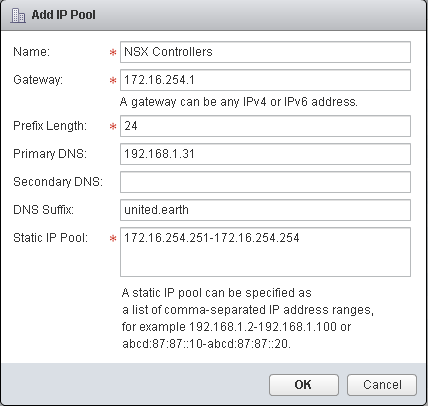
Task: Select the DNS Suffix field with united.earth
Action: pyautogui.click(x=265, y=210)
